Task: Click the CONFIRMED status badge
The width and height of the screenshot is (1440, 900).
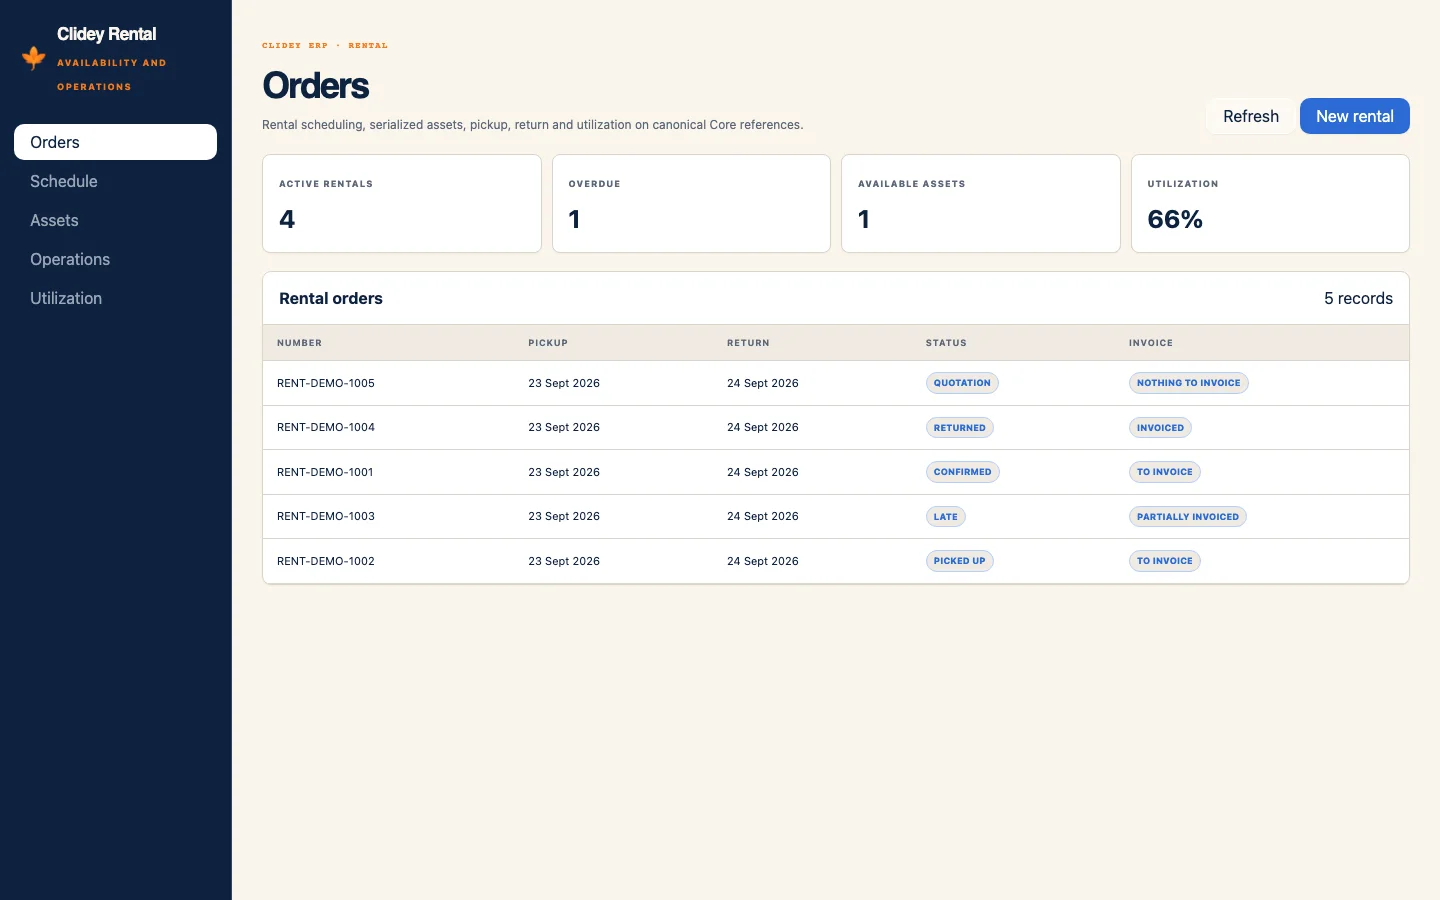Action: 963,472
